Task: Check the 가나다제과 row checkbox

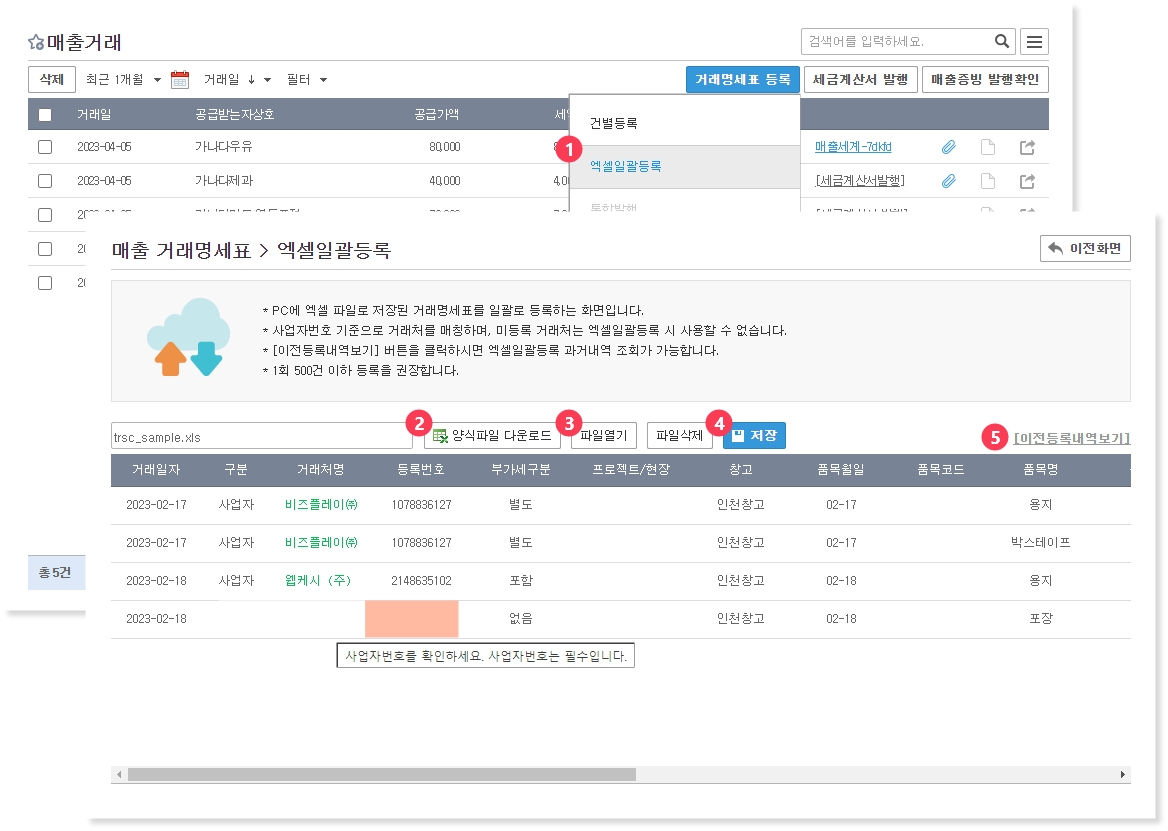Action: coord(45,181)
